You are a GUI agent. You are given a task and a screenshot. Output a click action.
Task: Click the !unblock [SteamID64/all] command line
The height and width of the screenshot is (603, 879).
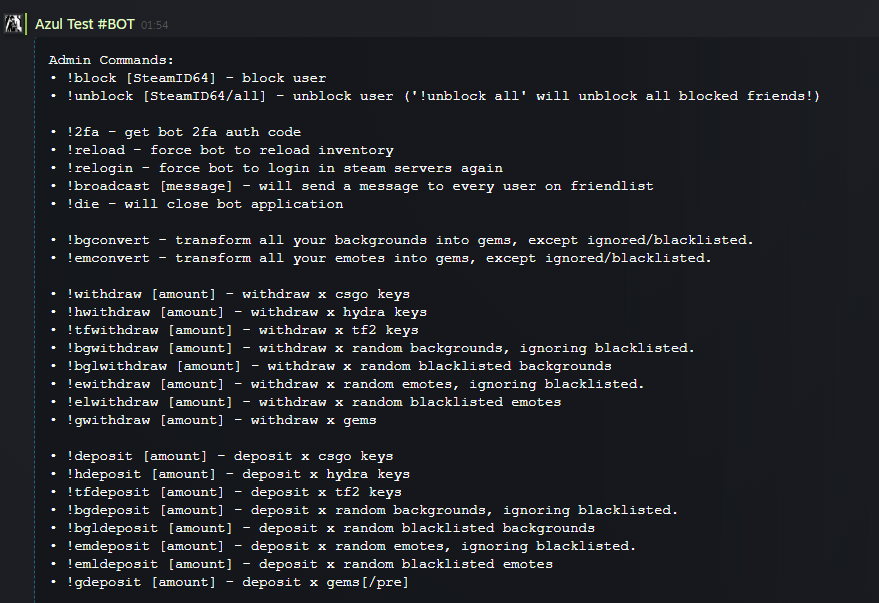pos(434,96)
